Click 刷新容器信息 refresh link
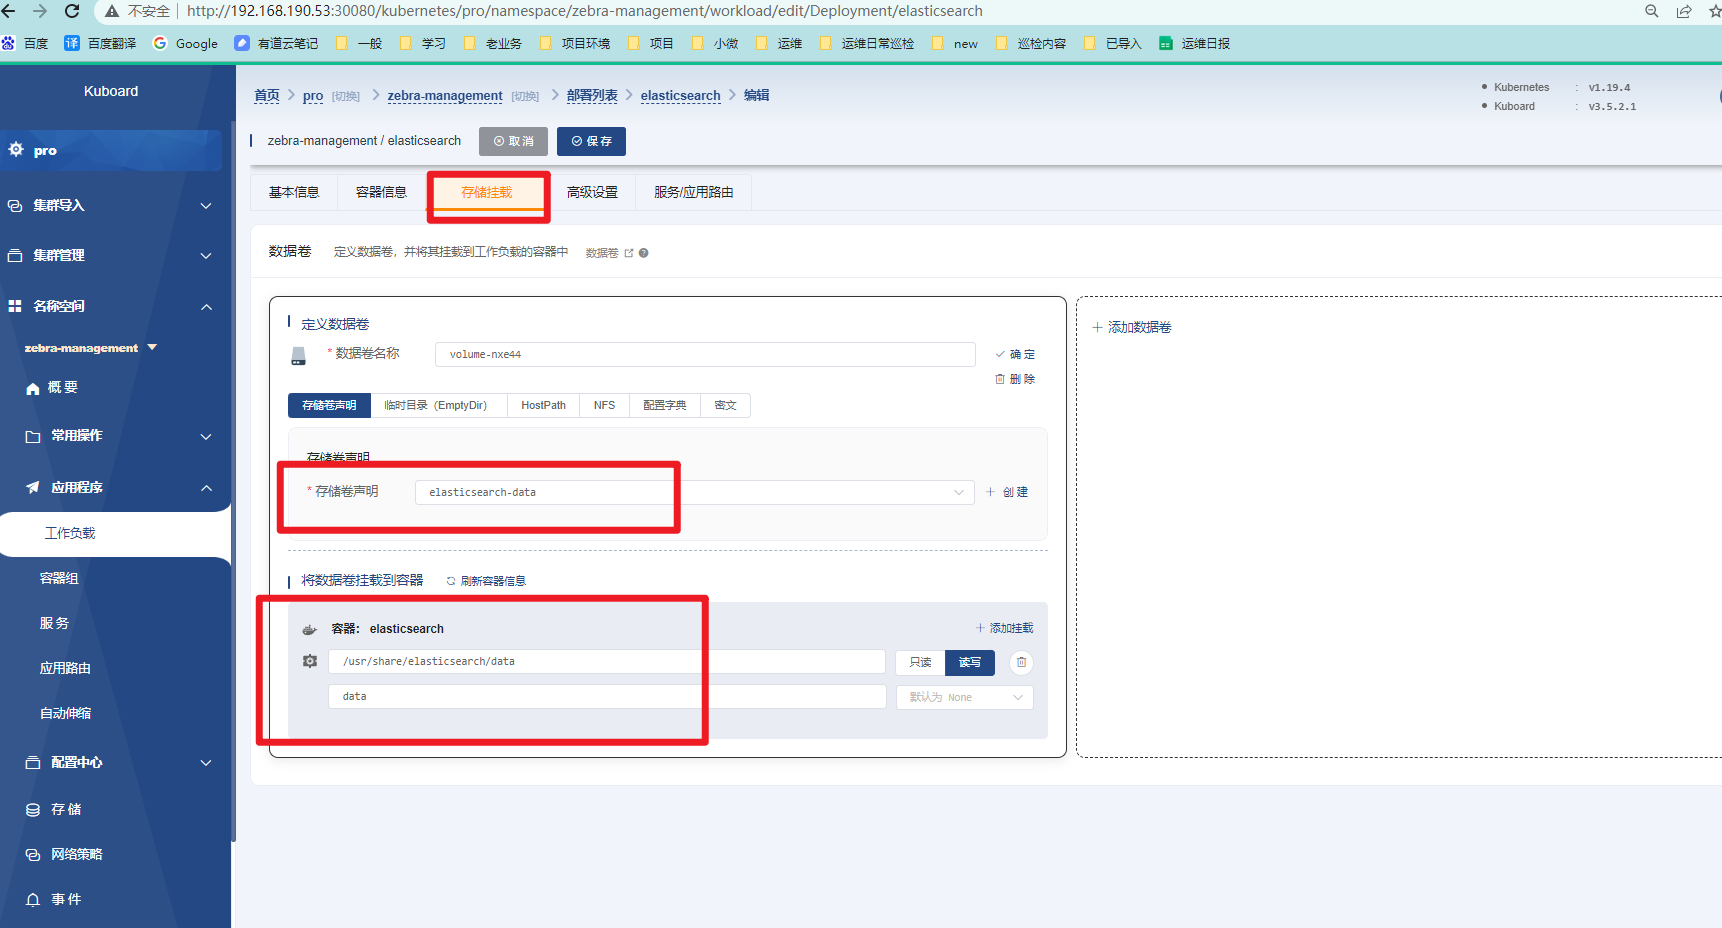 486,581
